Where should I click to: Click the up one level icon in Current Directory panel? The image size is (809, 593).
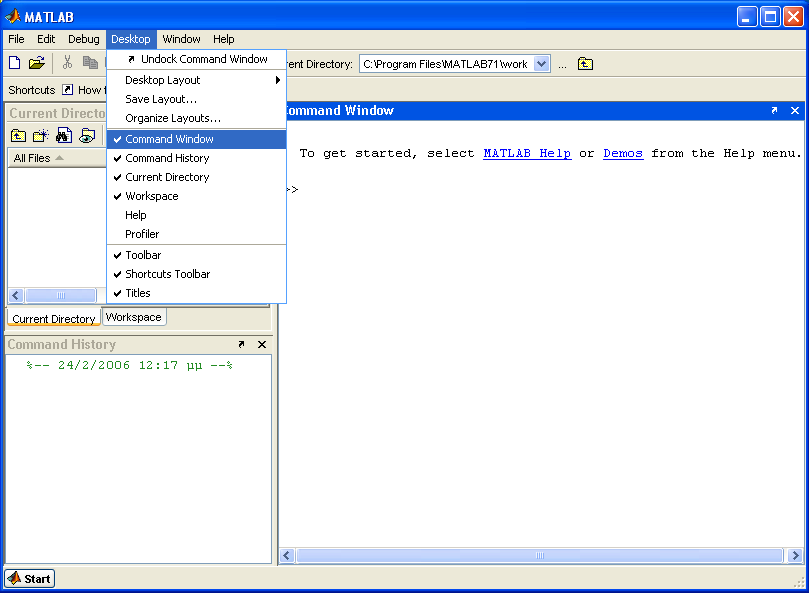(19, 136)
